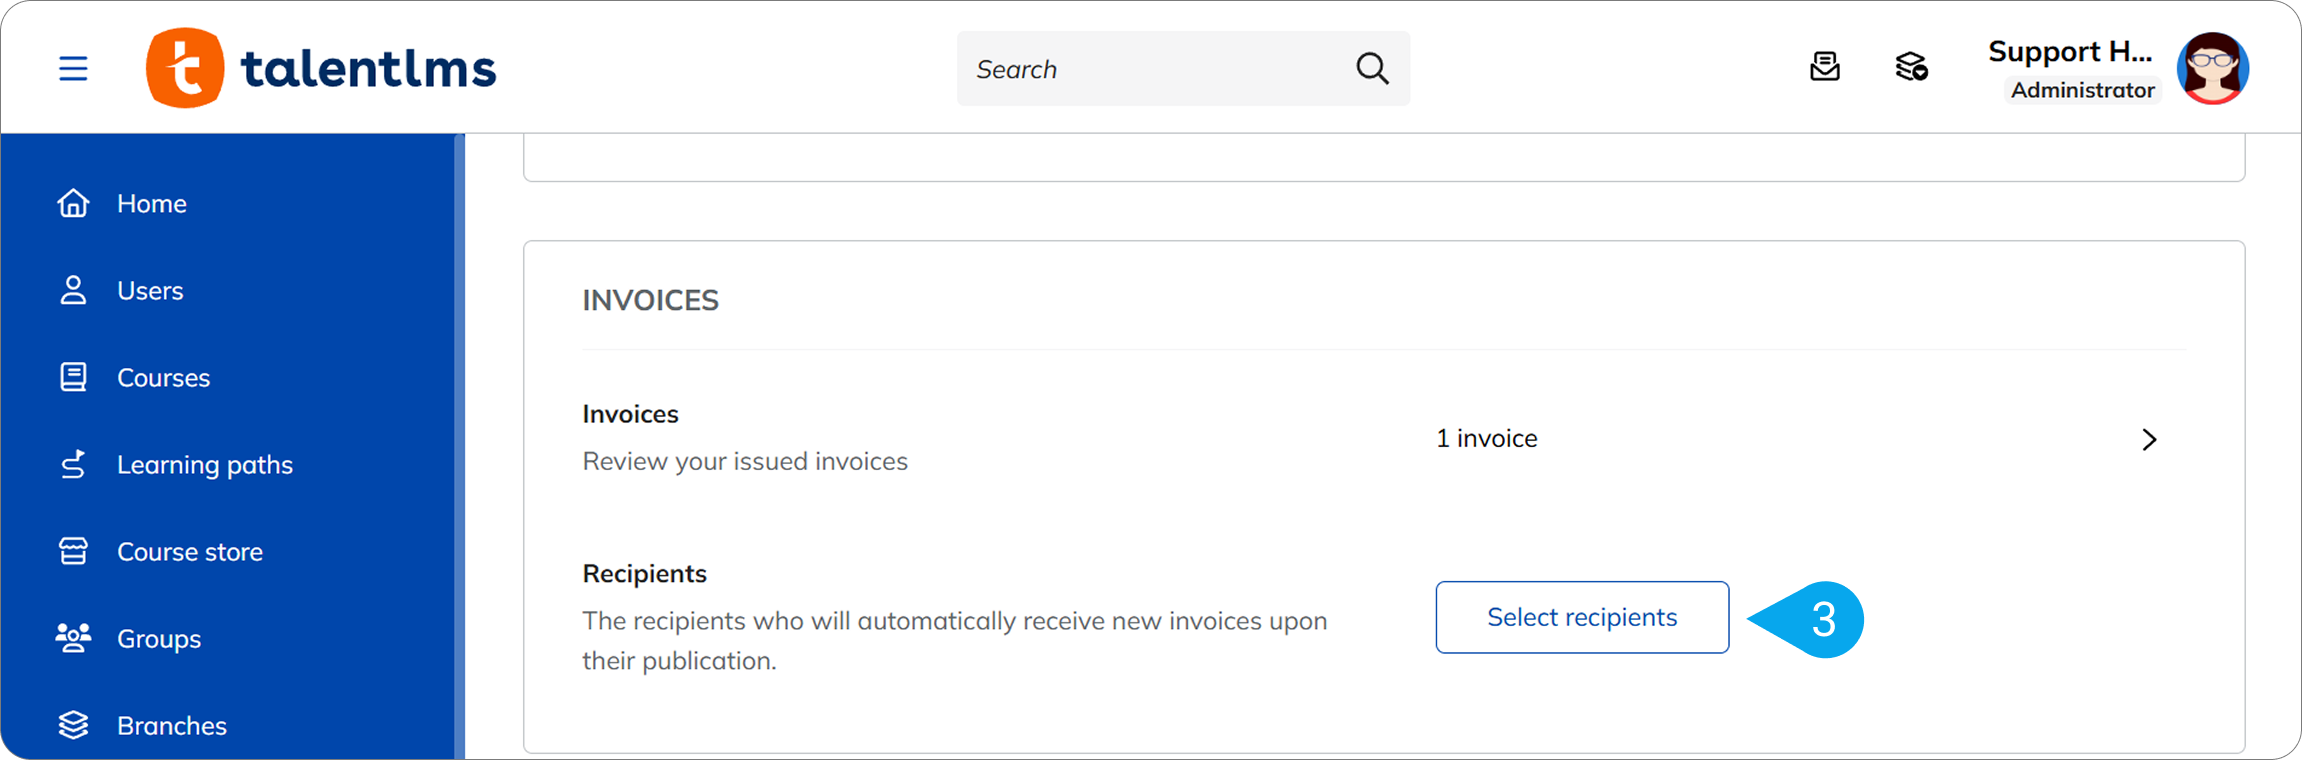Click the stacked layers check icon in header
Image resolution: width=2302 pixels, height=760 pixels.
(1911, 67)
